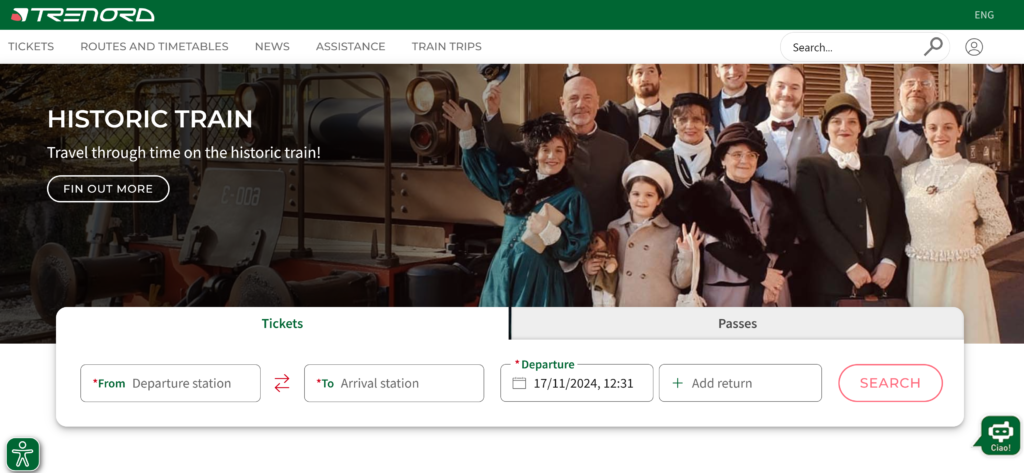This screenshot has height=473, width=1024.
Task: Click the Trenord logo
Action: (83, 14)
